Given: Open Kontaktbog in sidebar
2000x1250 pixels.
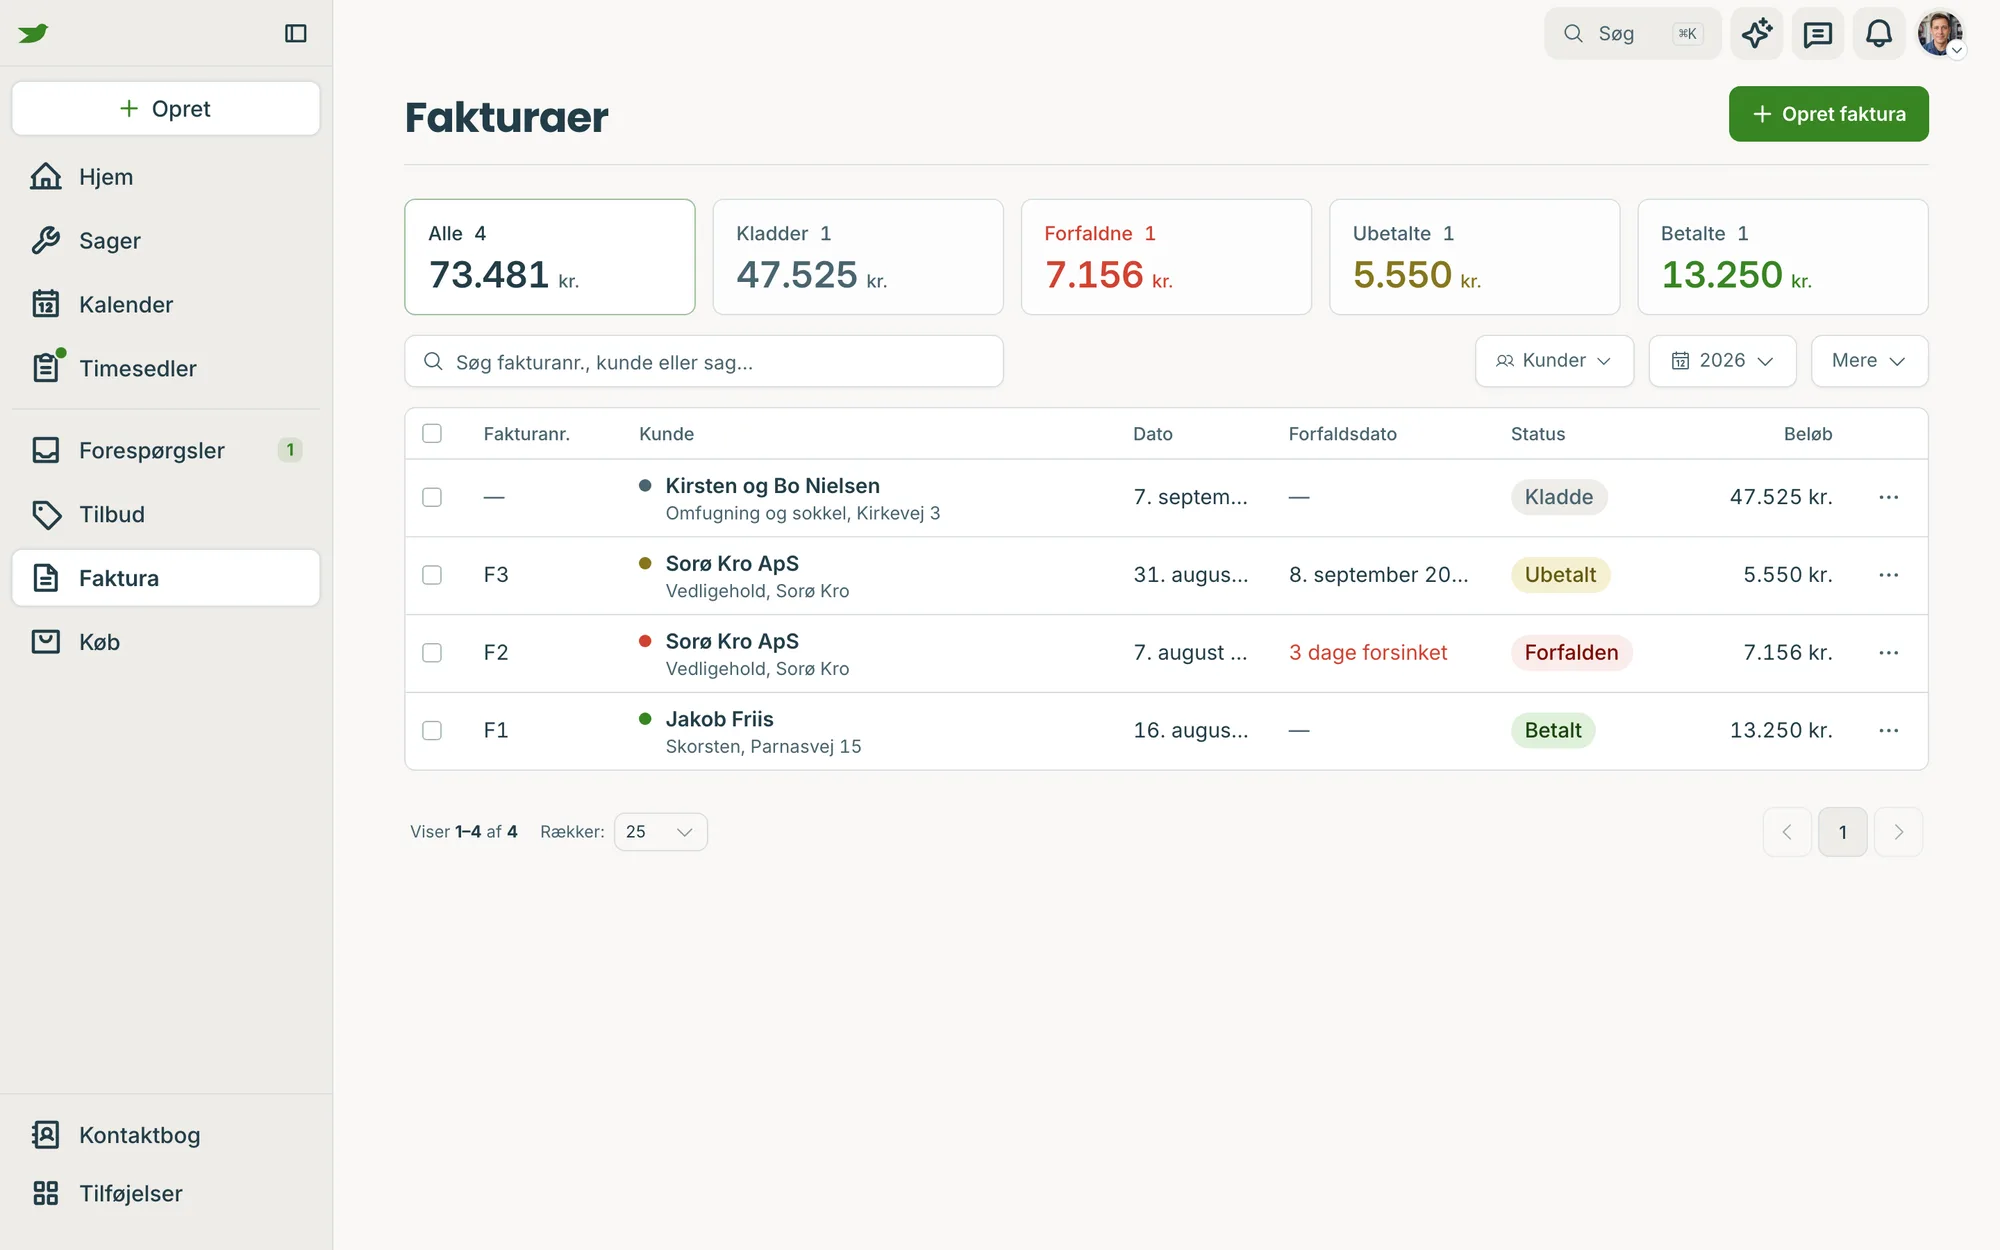Looking at the screenshot, I should click(166, 1136).
